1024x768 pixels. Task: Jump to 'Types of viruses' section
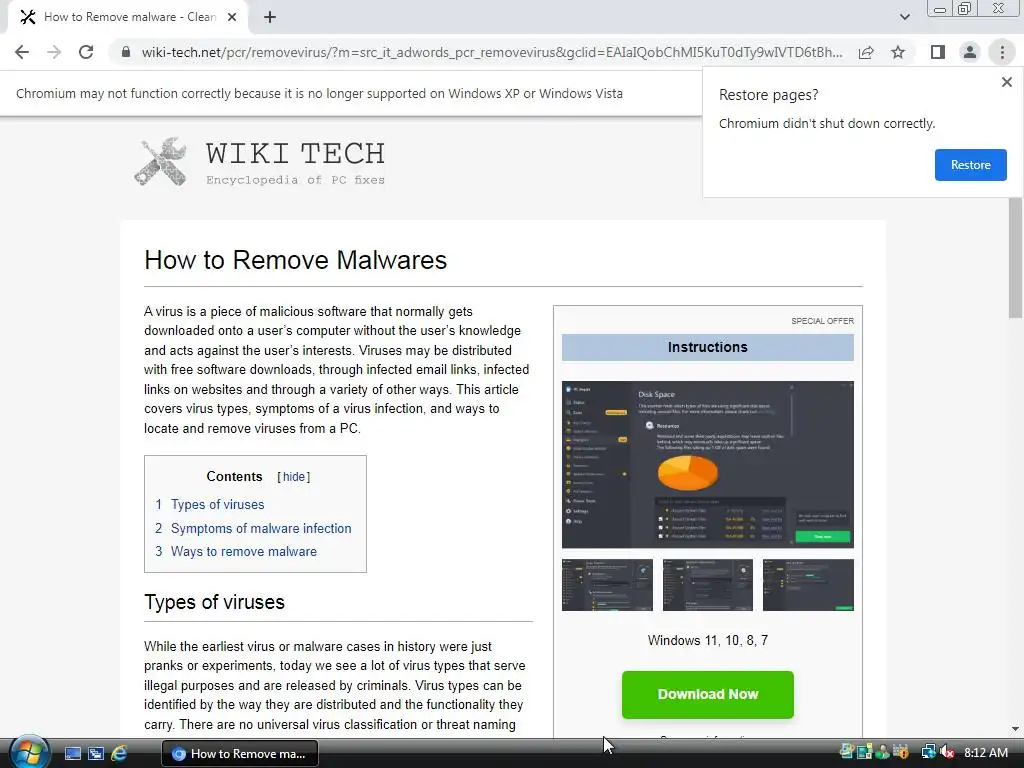pos(217,504)
